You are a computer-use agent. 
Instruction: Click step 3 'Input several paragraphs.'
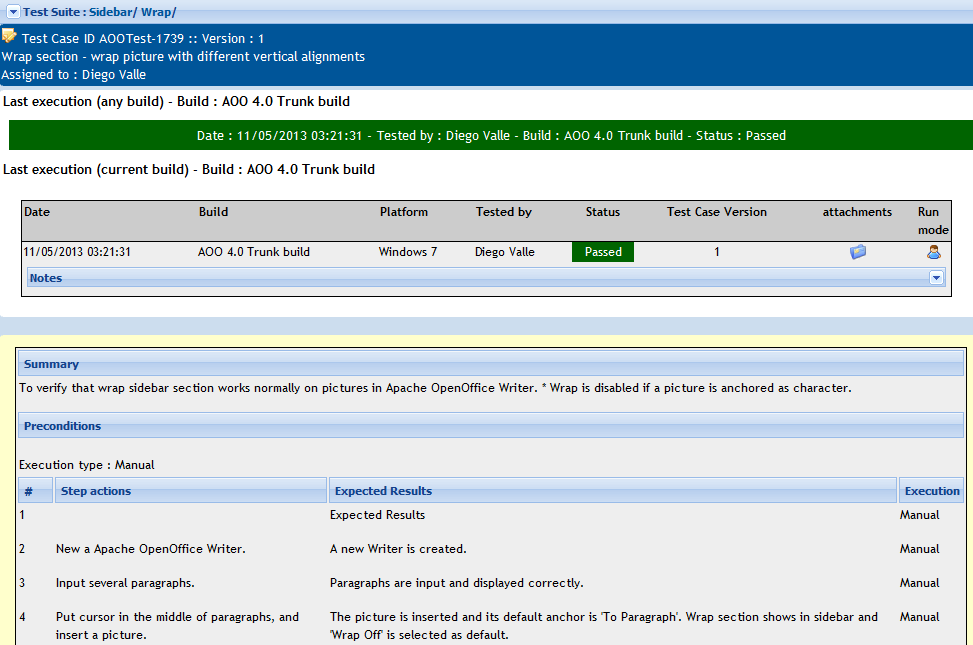pyautogui.click(x=125, y=583)
